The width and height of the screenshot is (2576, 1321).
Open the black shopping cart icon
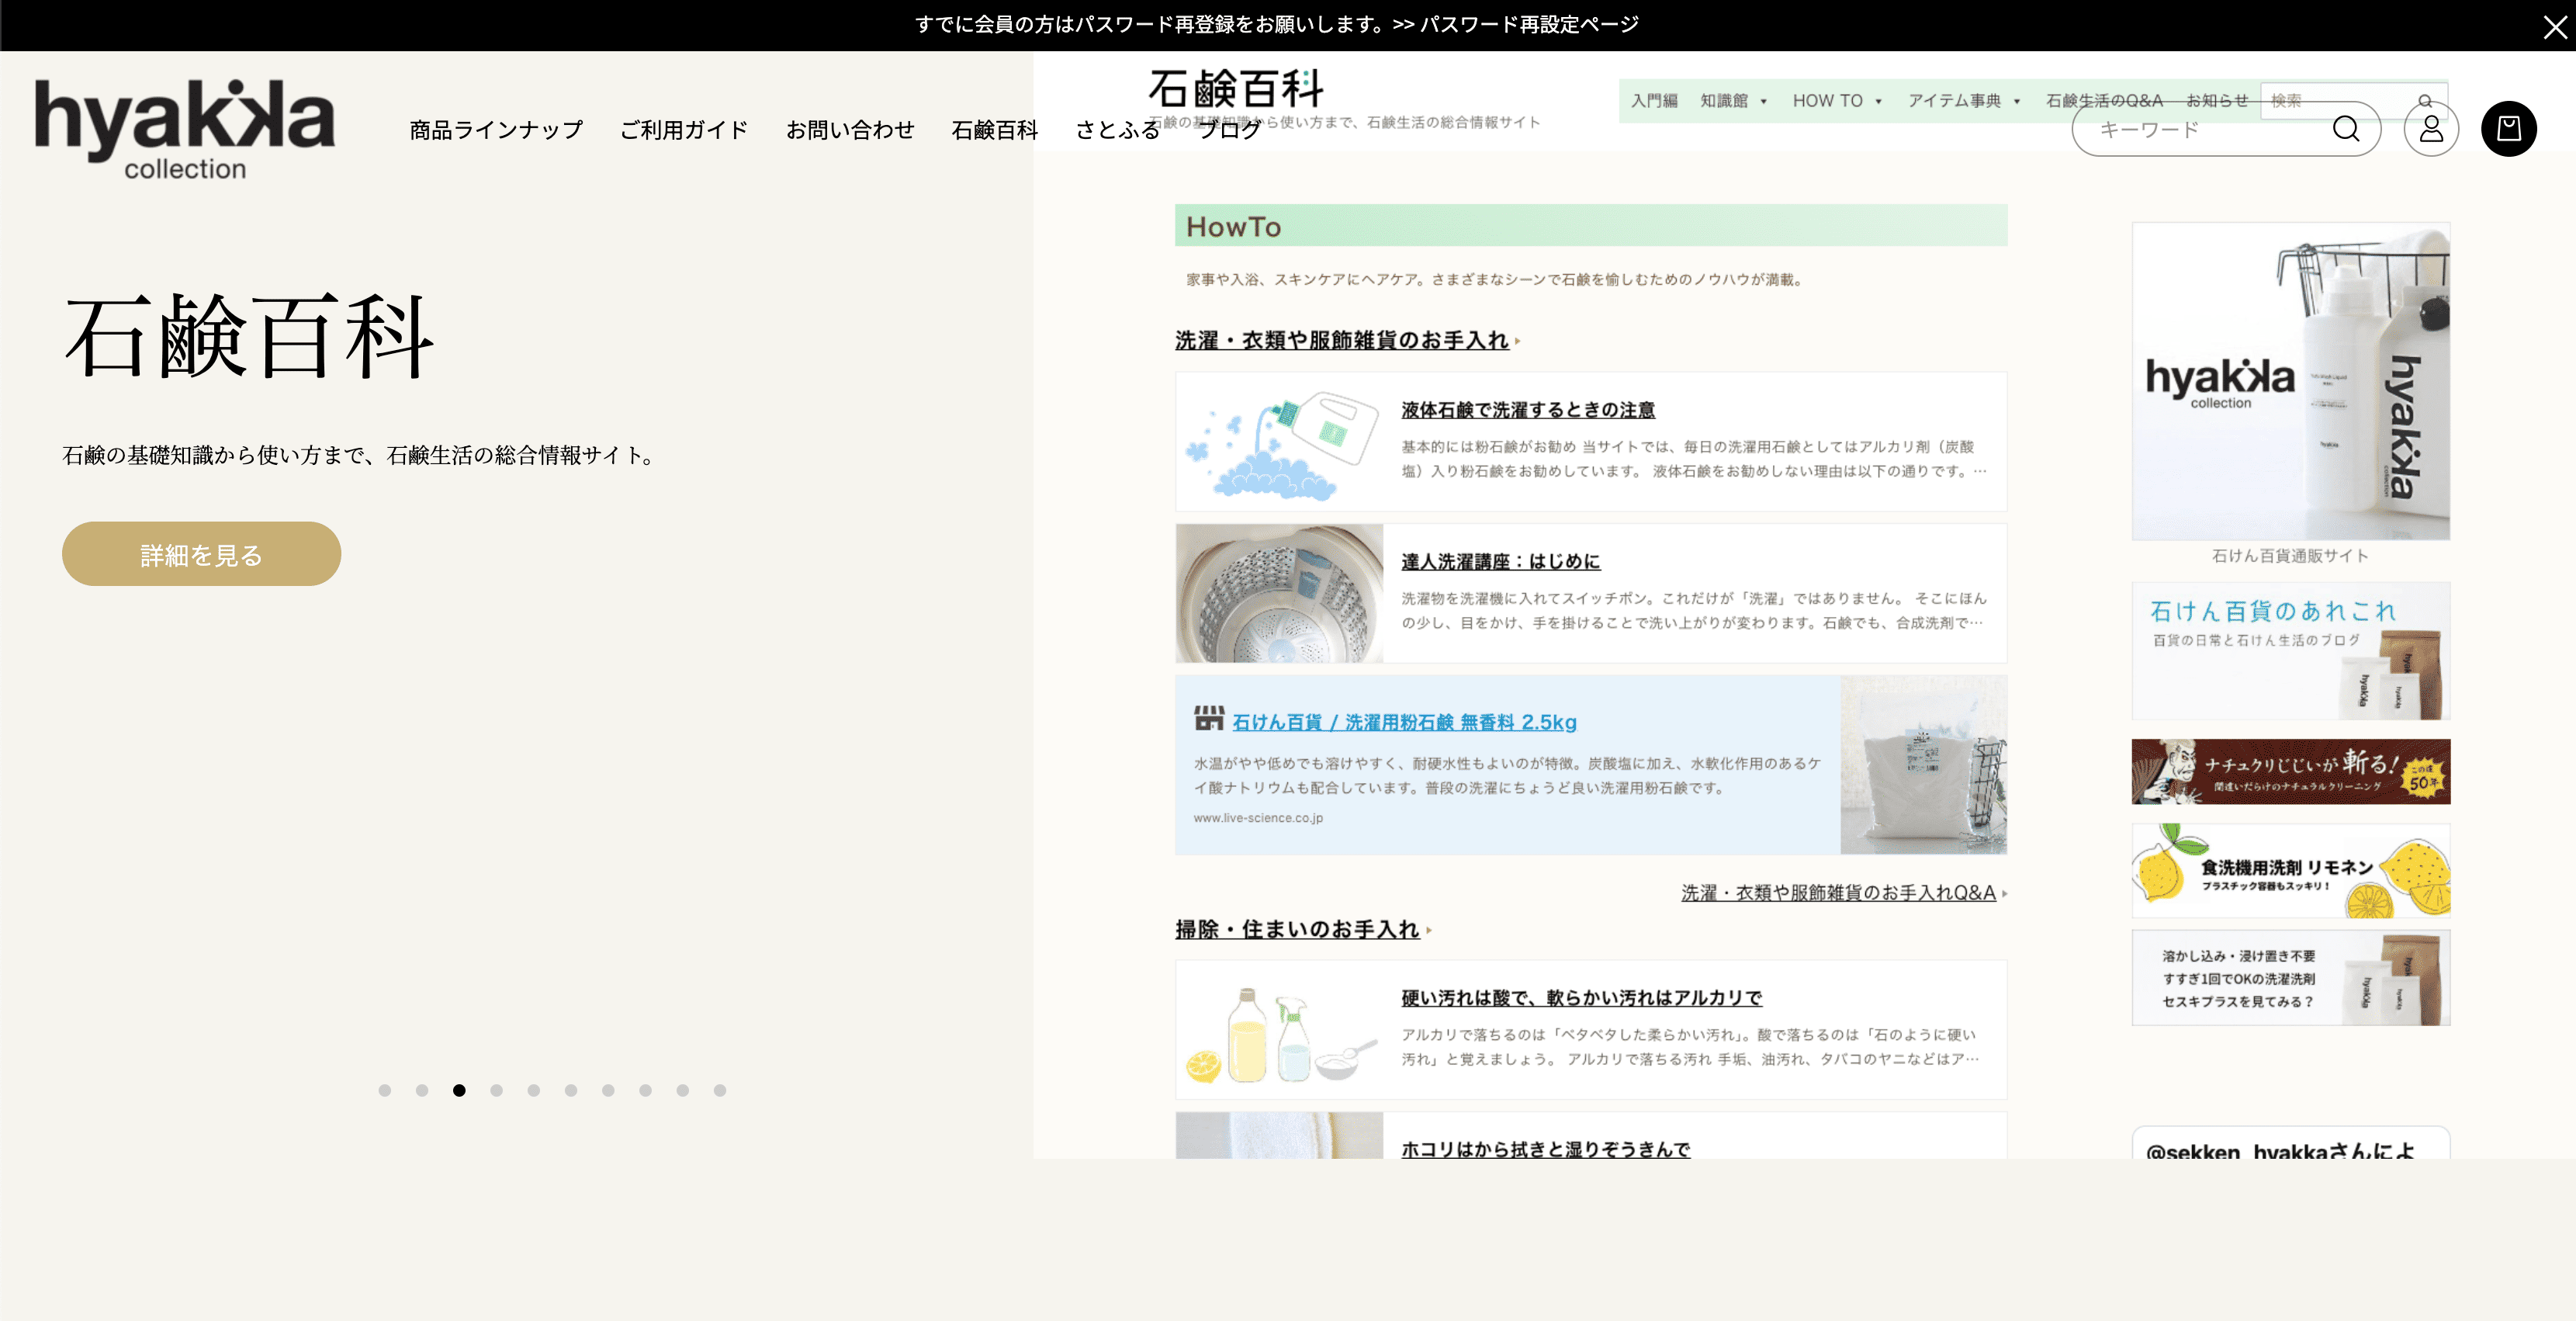pos(2508,129)
